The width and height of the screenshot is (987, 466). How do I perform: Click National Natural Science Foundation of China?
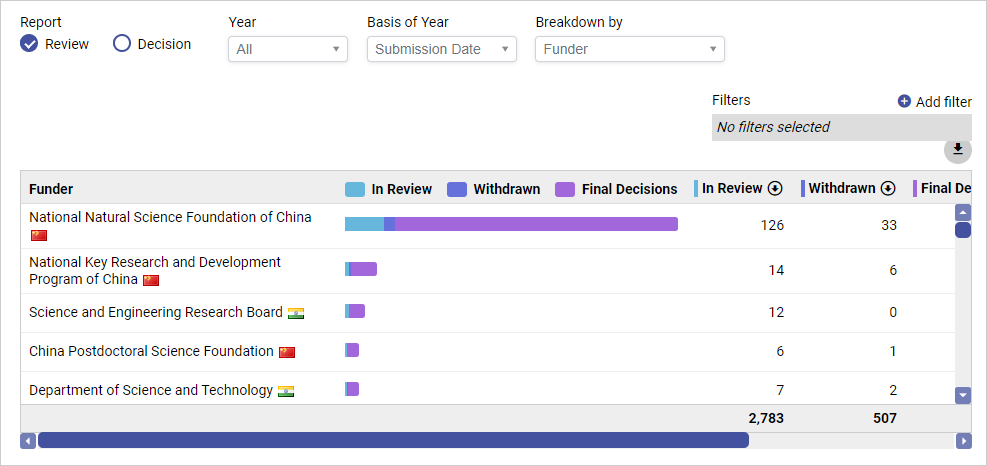point(170,217)
